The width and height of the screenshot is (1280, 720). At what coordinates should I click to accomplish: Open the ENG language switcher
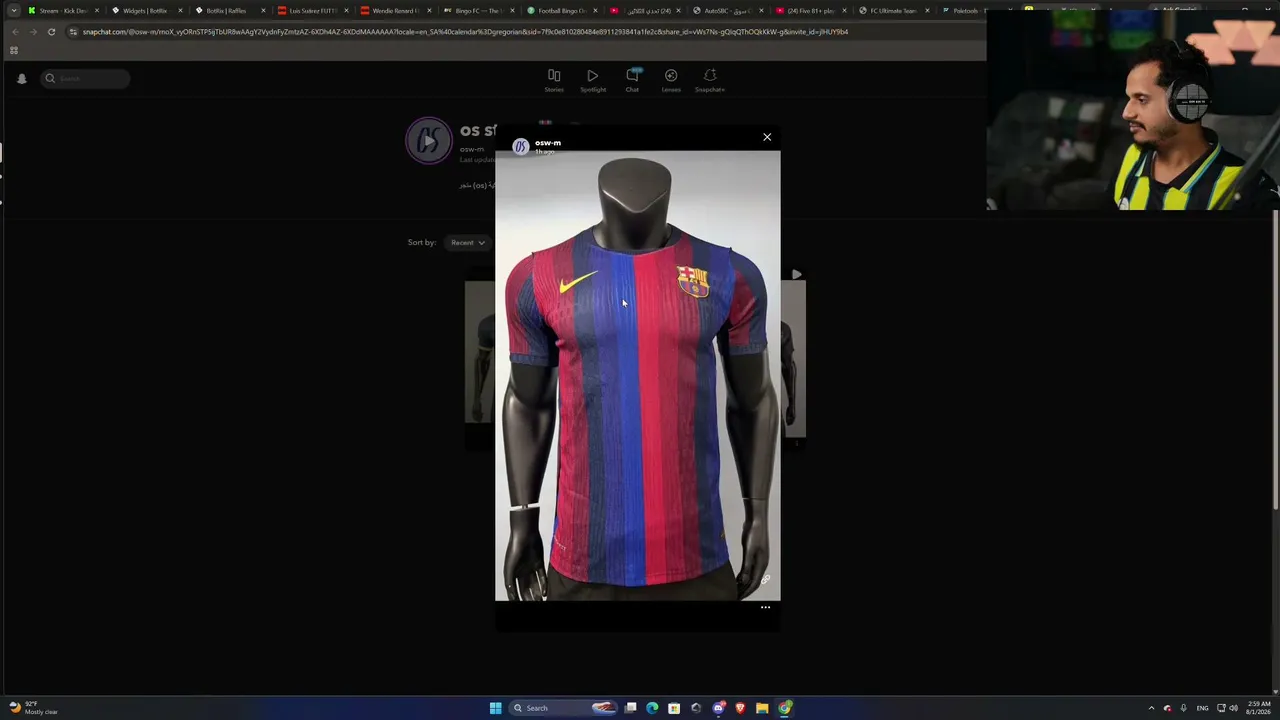[x=1202, y=708]
